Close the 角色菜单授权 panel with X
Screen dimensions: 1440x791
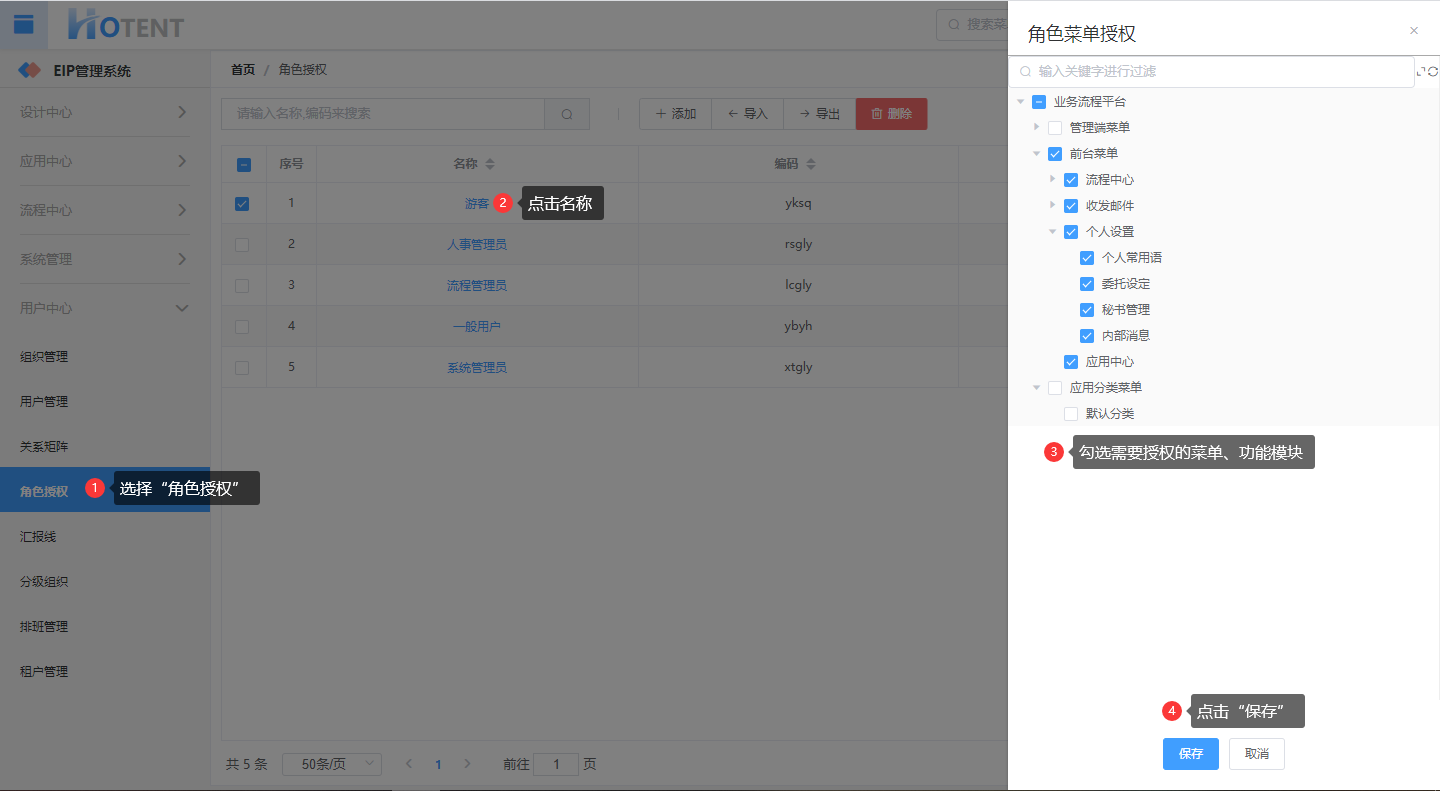click(1414, 31)
